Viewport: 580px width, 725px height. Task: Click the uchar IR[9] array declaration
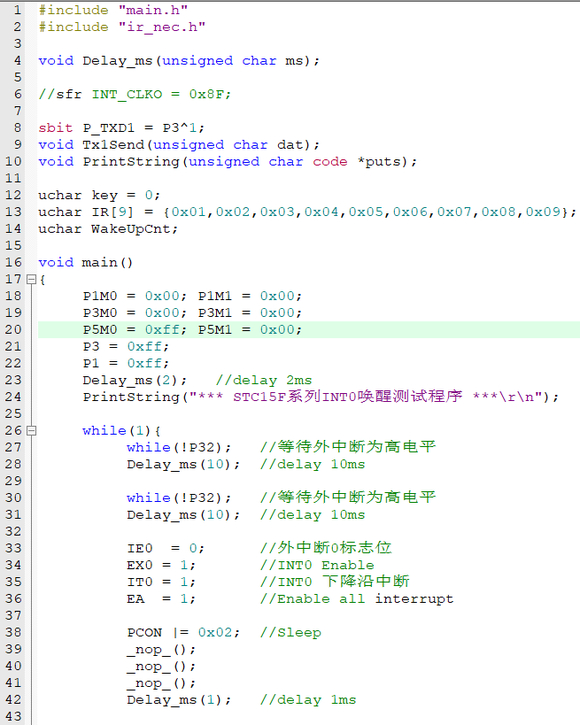307,212
